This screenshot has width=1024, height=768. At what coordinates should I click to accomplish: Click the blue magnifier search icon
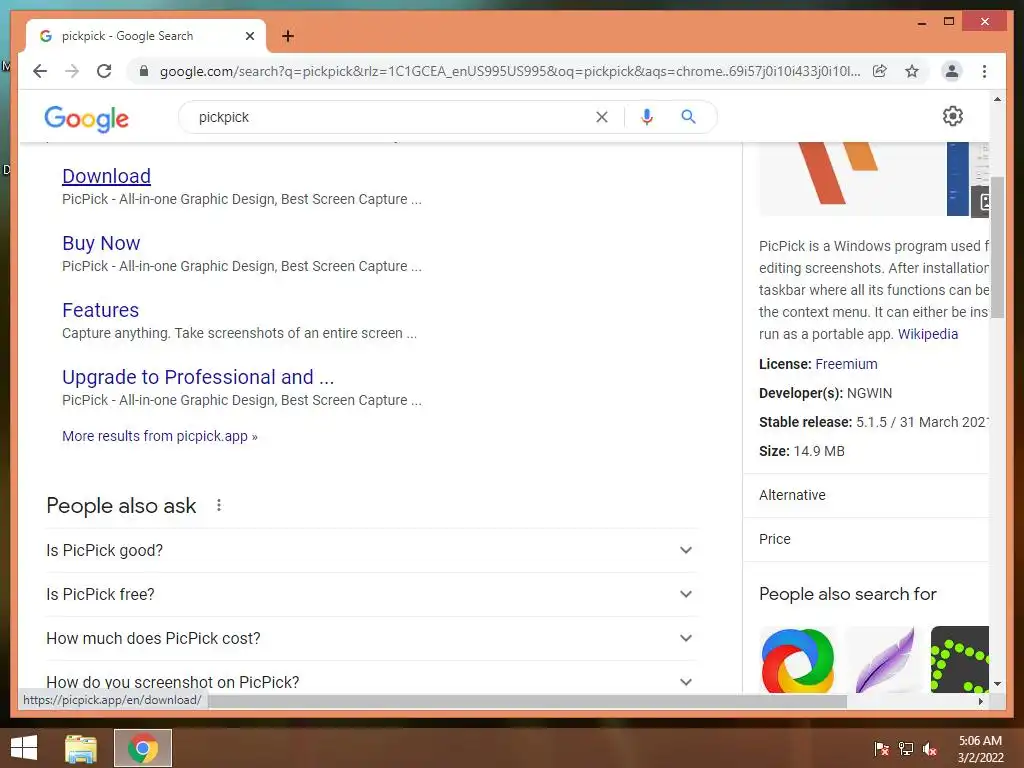pyautogui.click(x=688, y=117)
